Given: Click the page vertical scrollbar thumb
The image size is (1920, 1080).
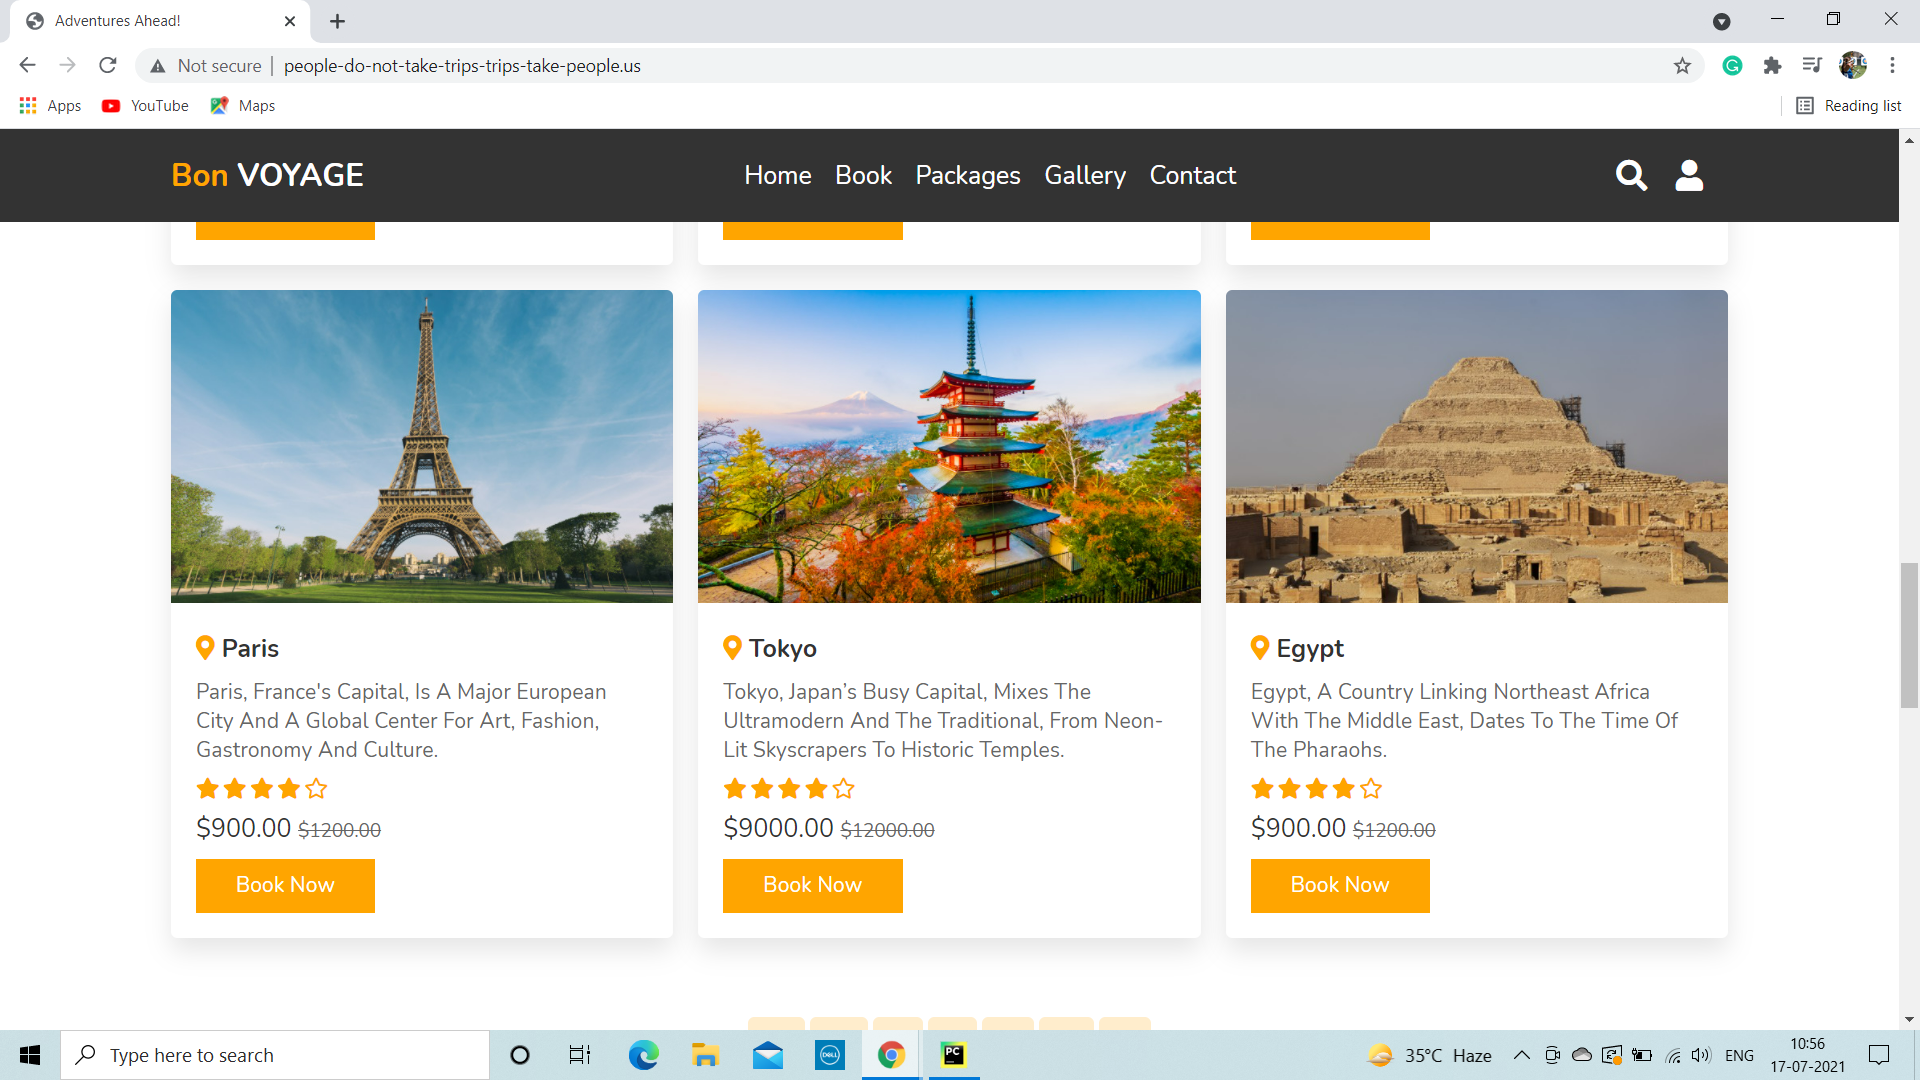Looking at the screenshot, I should tap(1909, 635).
